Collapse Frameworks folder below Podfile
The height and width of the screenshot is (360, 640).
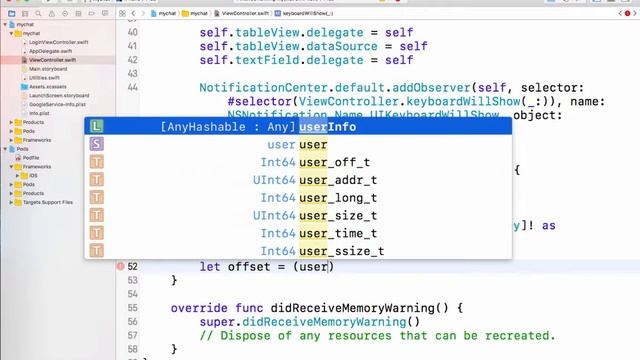tap(11, 167)
